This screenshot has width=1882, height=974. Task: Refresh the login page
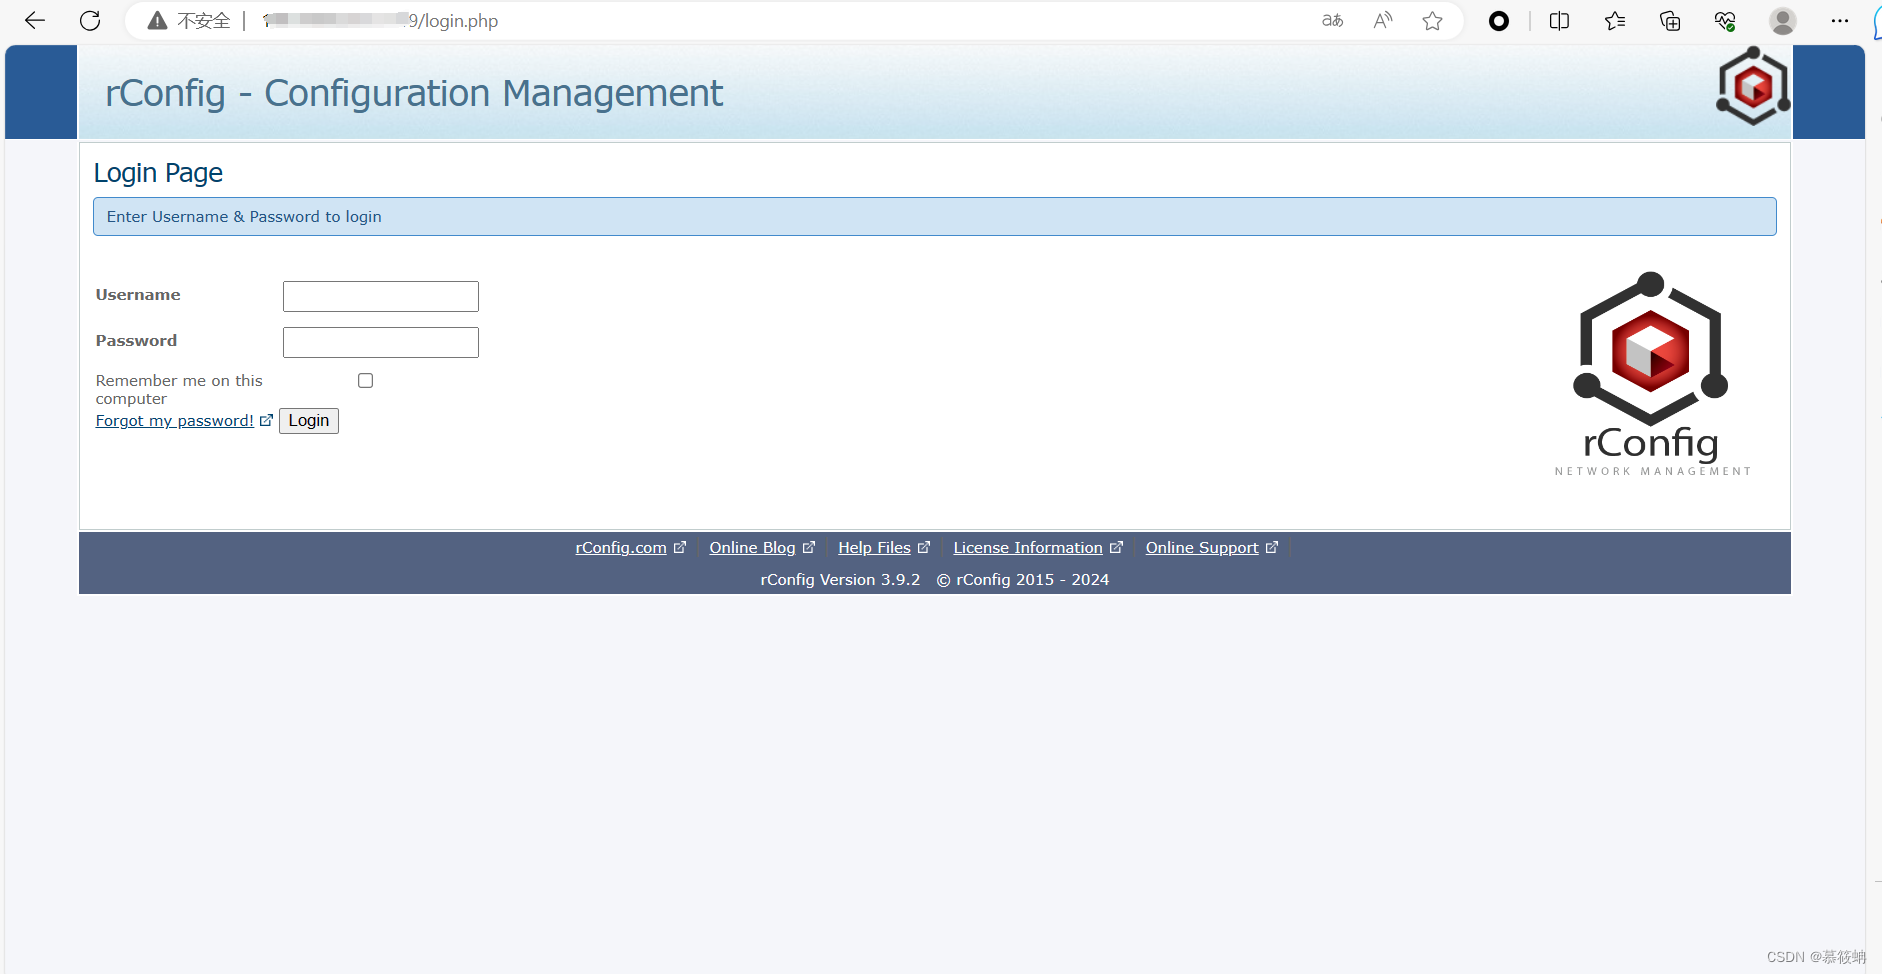pyautogui.click(x=90, y=20)
